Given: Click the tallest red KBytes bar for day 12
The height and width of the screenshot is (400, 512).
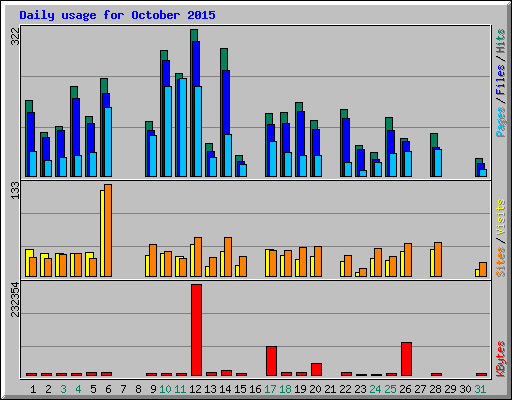Looking at the screenshot, I should (x=196, y=330).
